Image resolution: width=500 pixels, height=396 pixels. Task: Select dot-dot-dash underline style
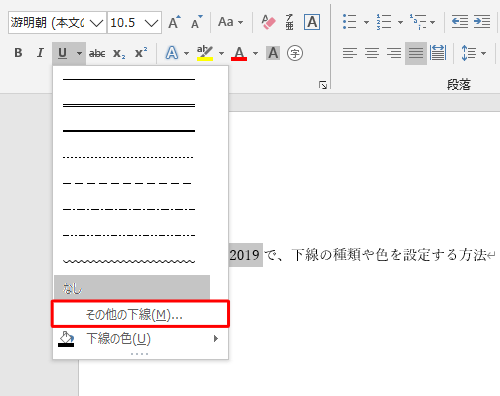[x=129, y=235]
